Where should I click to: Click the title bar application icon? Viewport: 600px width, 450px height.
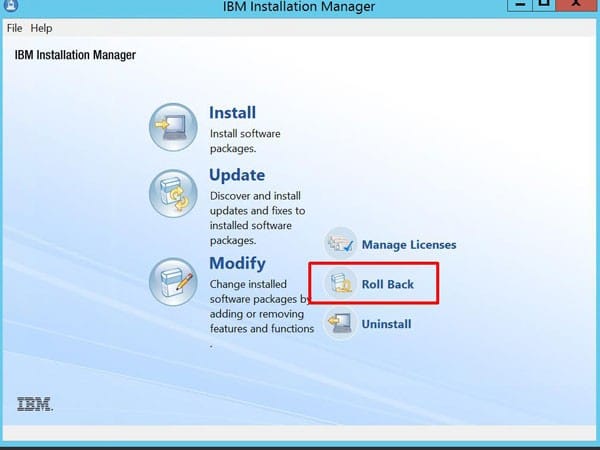pos(11,5)
